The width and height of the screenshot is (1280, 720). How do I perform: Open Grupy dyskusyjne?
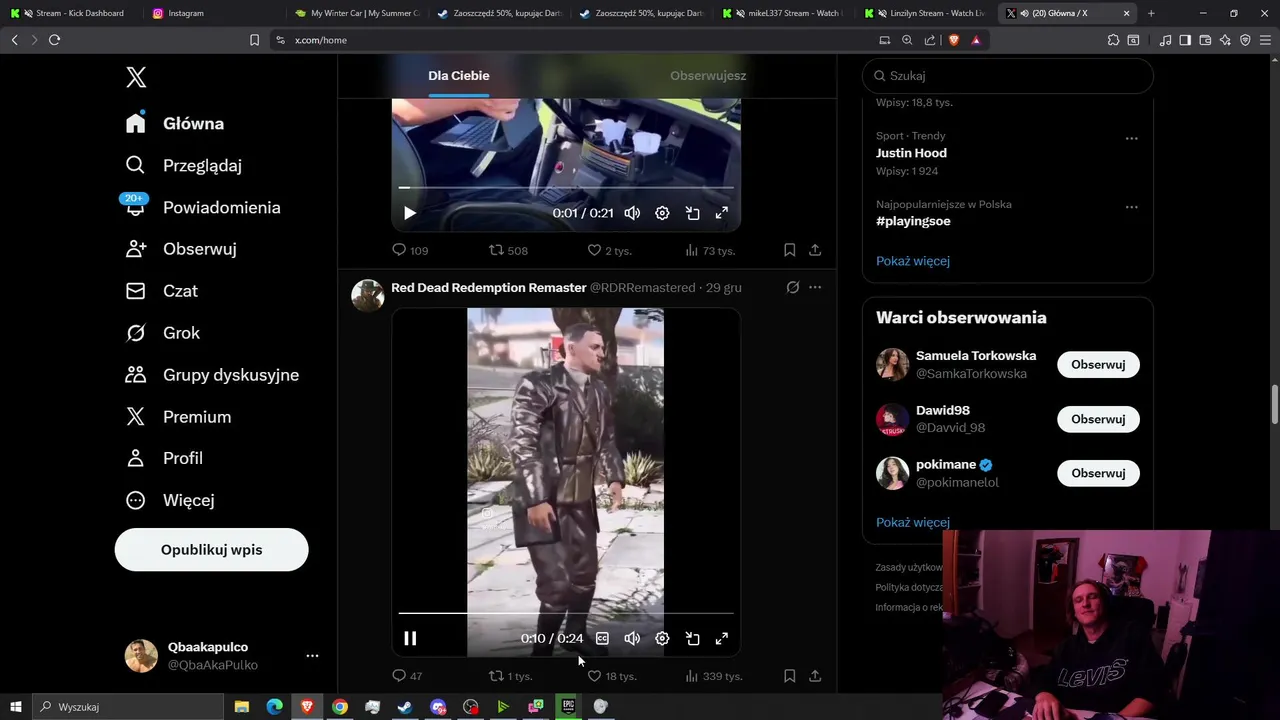212,375
